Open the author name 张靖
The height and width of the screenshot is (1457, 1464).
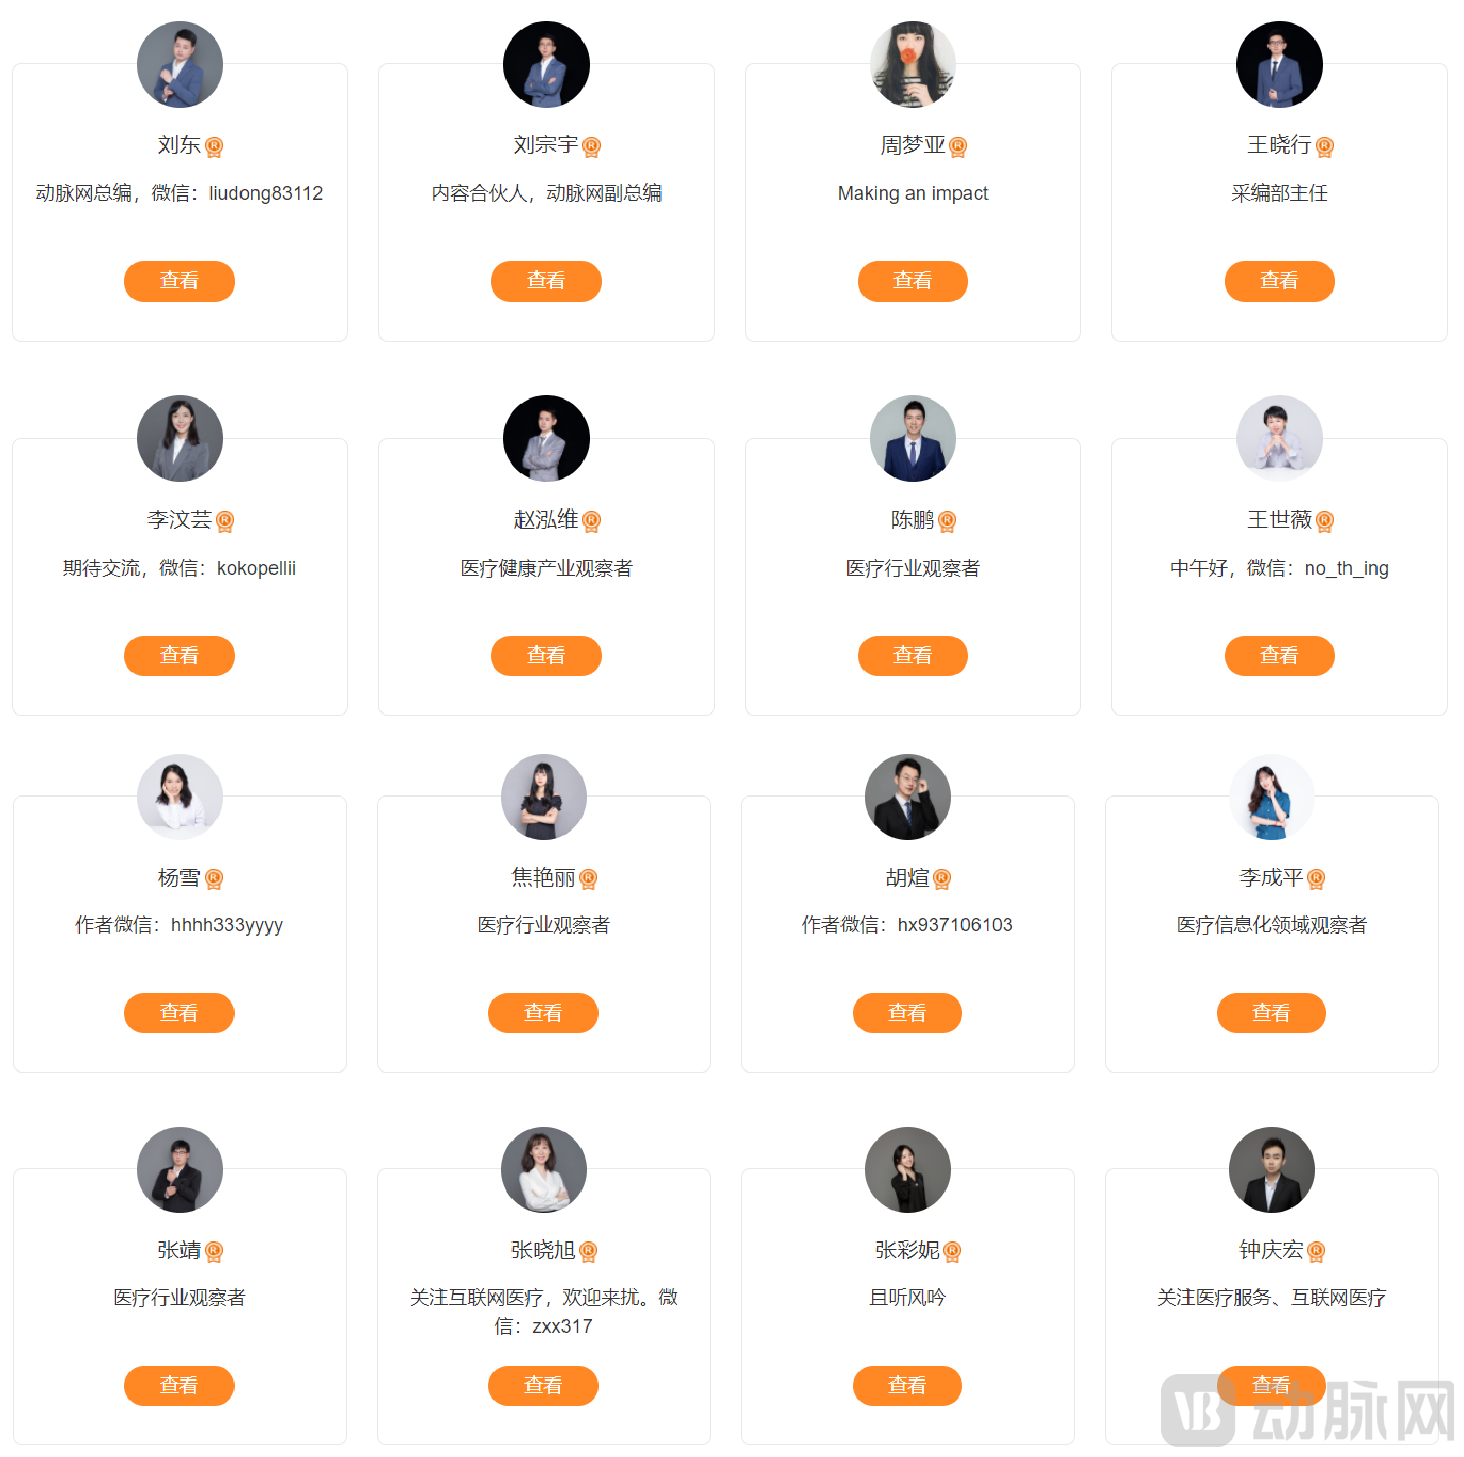click(x=179, y=1250)
